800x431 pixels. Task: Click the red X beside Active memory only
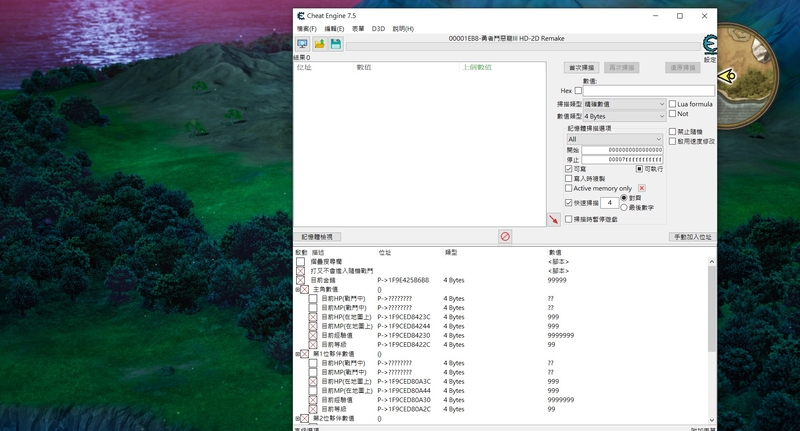(x=642, y=188)
